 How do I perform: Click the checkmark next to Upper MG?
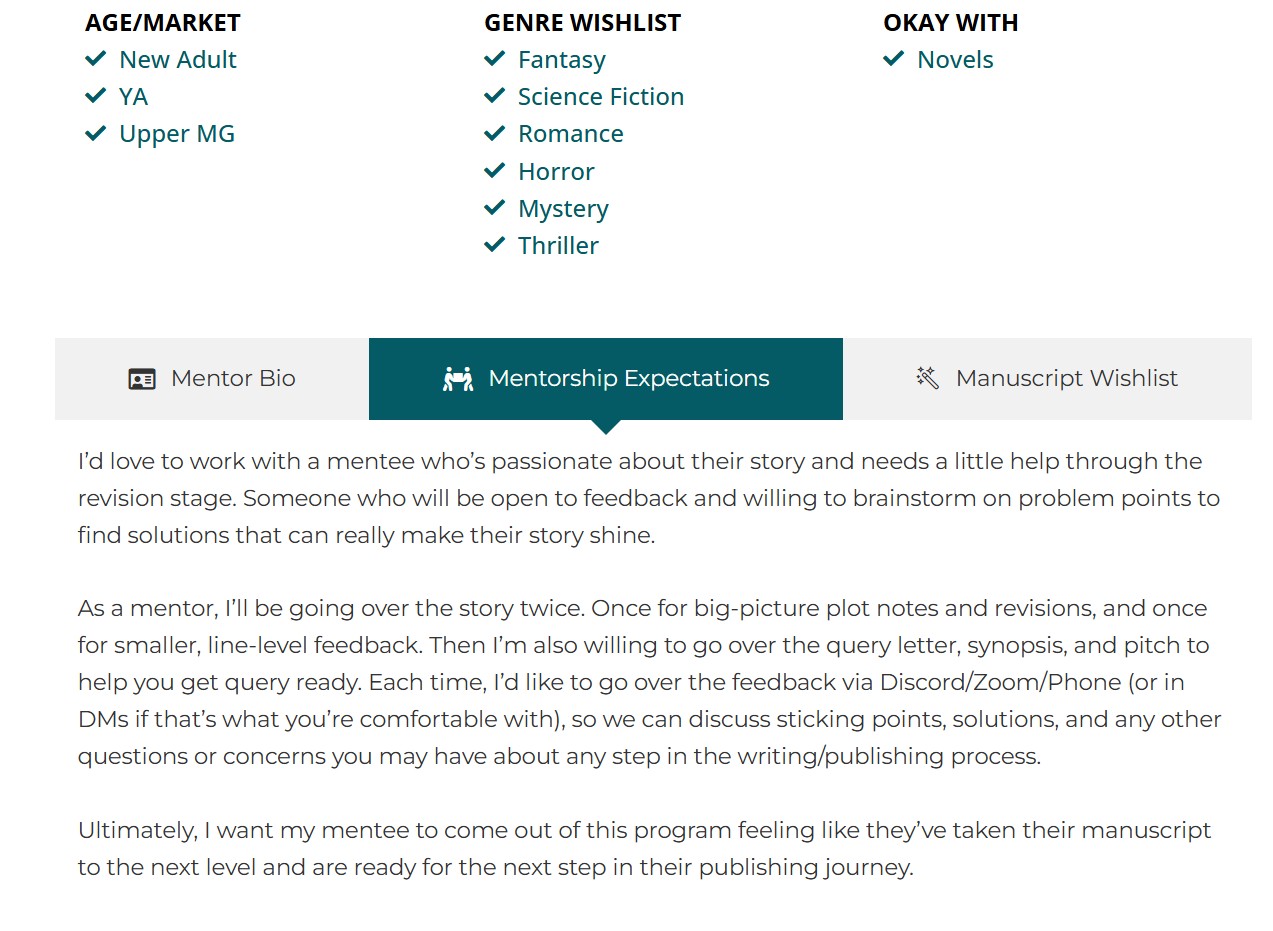[96, 133]
